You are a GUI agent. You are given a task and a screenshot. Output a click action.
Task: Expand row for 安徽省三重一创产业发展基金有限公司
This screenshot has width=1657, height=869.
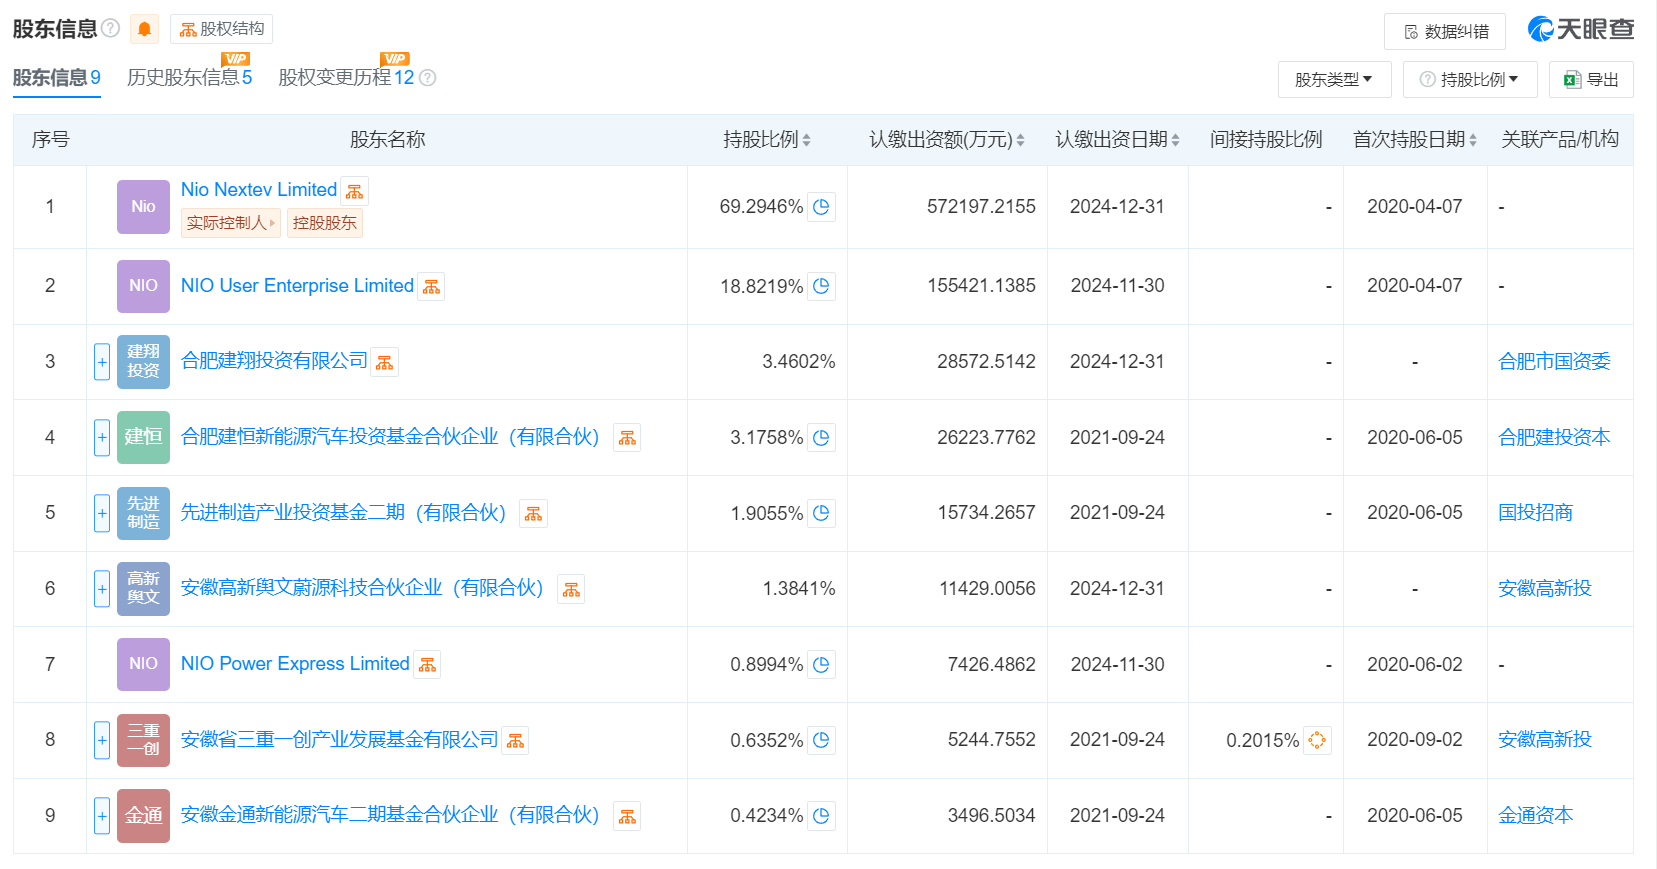[102, 740]
